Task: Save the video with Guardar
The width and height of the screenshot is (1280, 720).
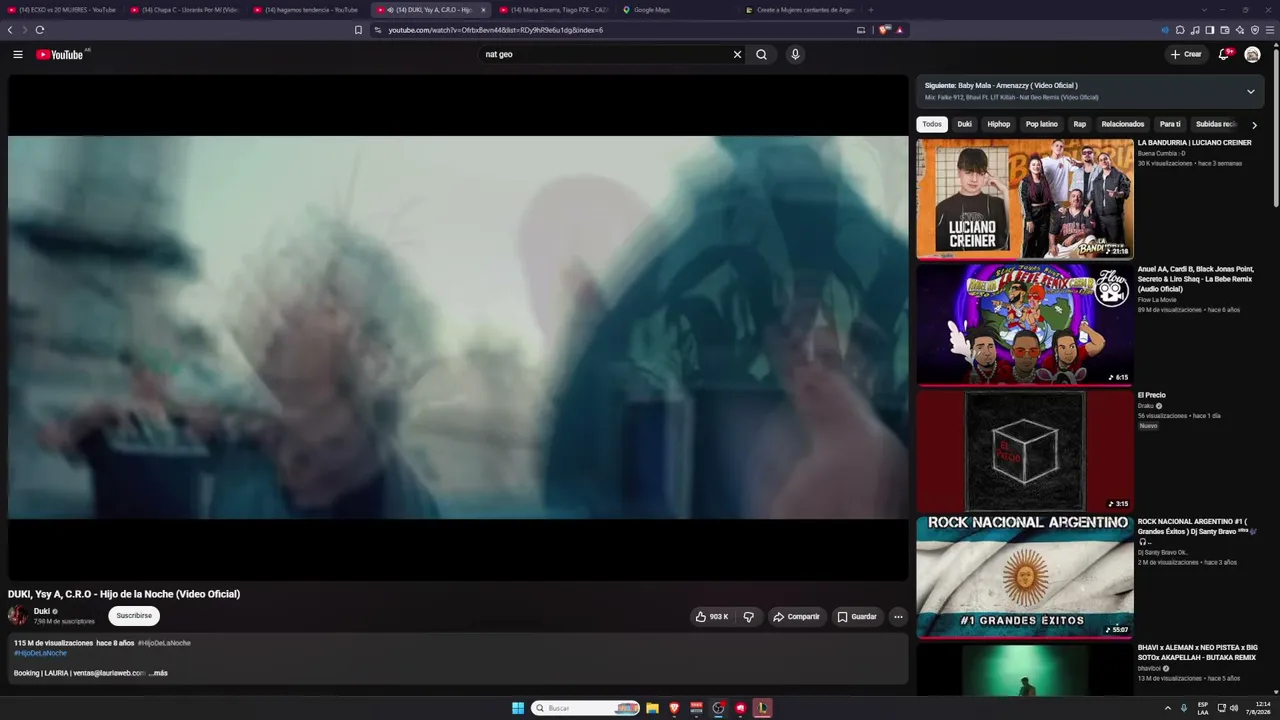Action: [x=857, y=617]
